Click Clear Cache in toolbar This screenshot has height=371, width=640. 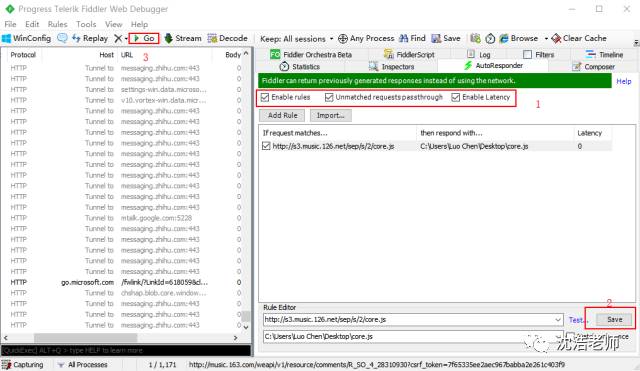point(579,38)
